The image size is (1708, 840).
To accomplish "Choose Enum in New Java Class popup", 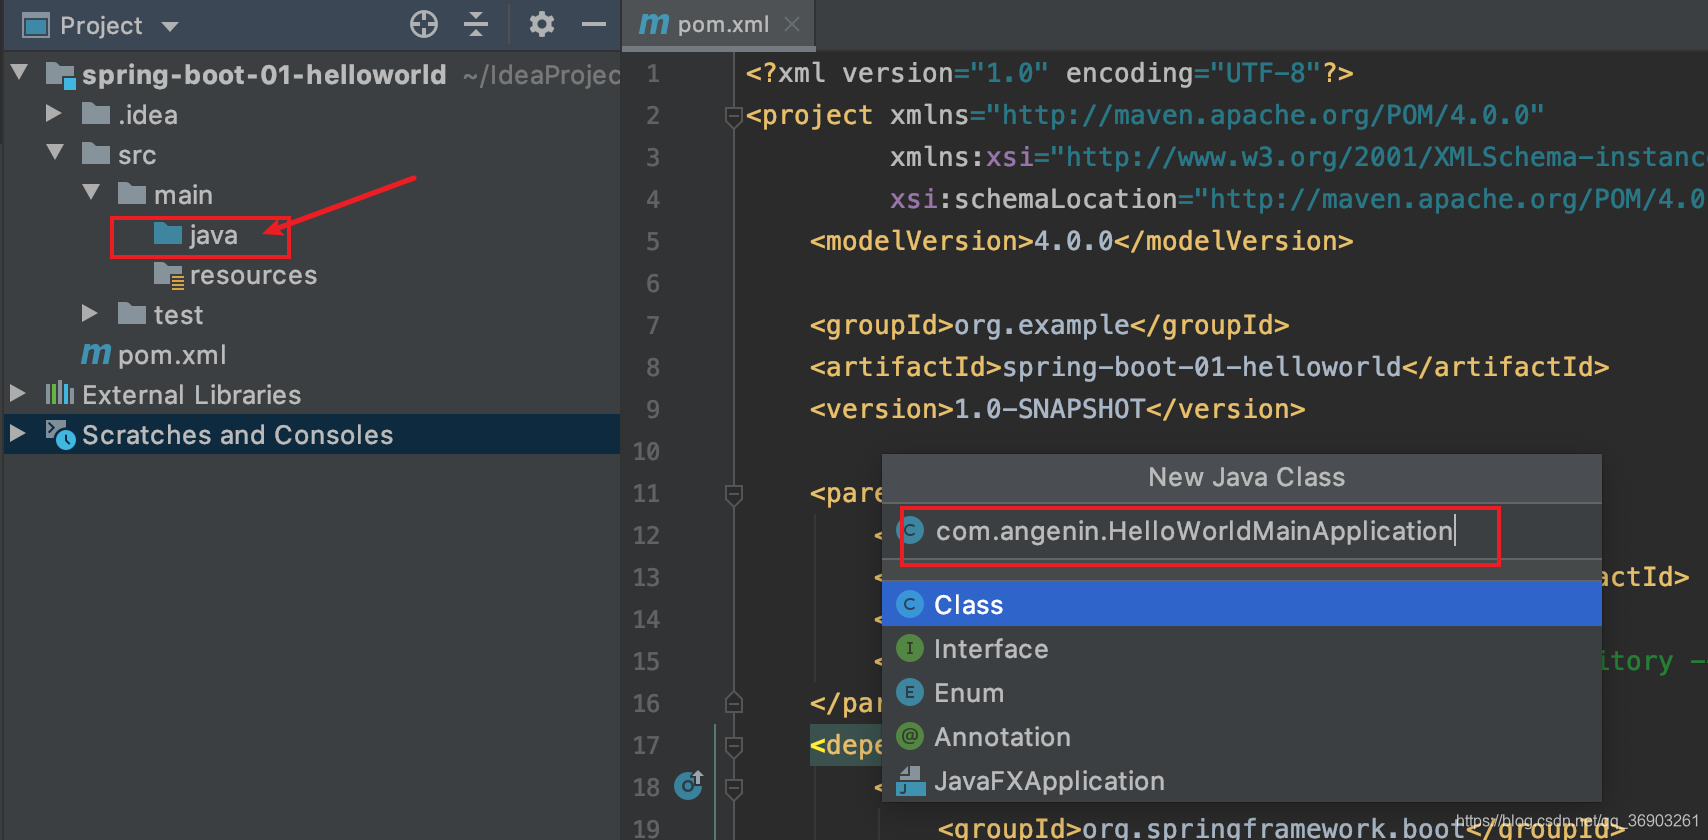I will click(x=1242, y=692).
